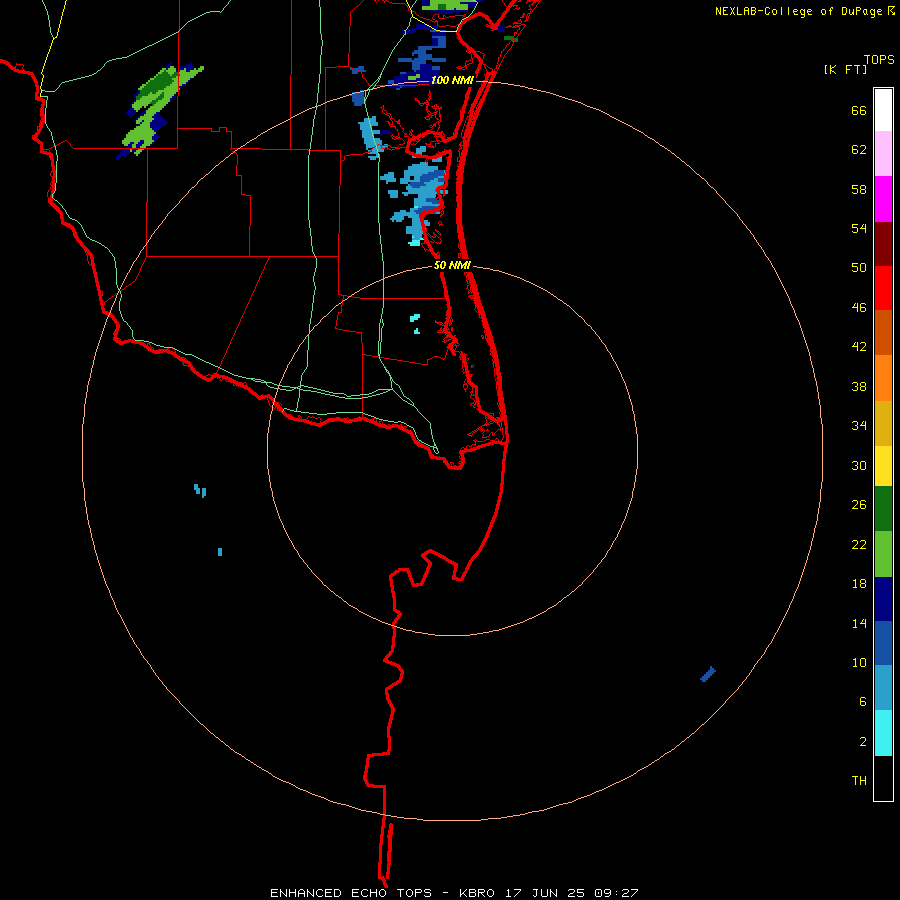This screenshot has height=900, width=900.
Task: Click the legend value '18'
Action: click(x=859, y=584)
